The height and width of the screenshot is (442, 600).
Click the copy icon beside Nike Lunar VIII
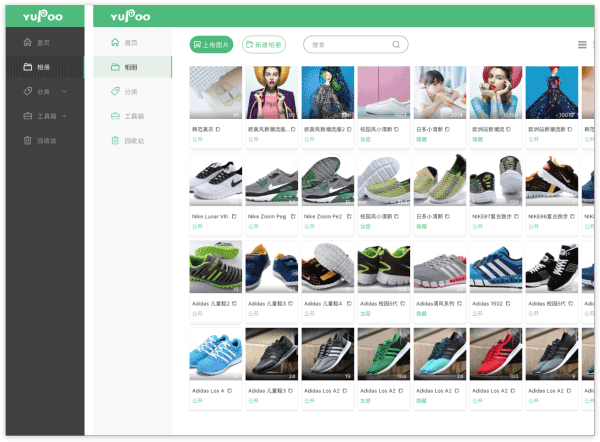(234, 217)
